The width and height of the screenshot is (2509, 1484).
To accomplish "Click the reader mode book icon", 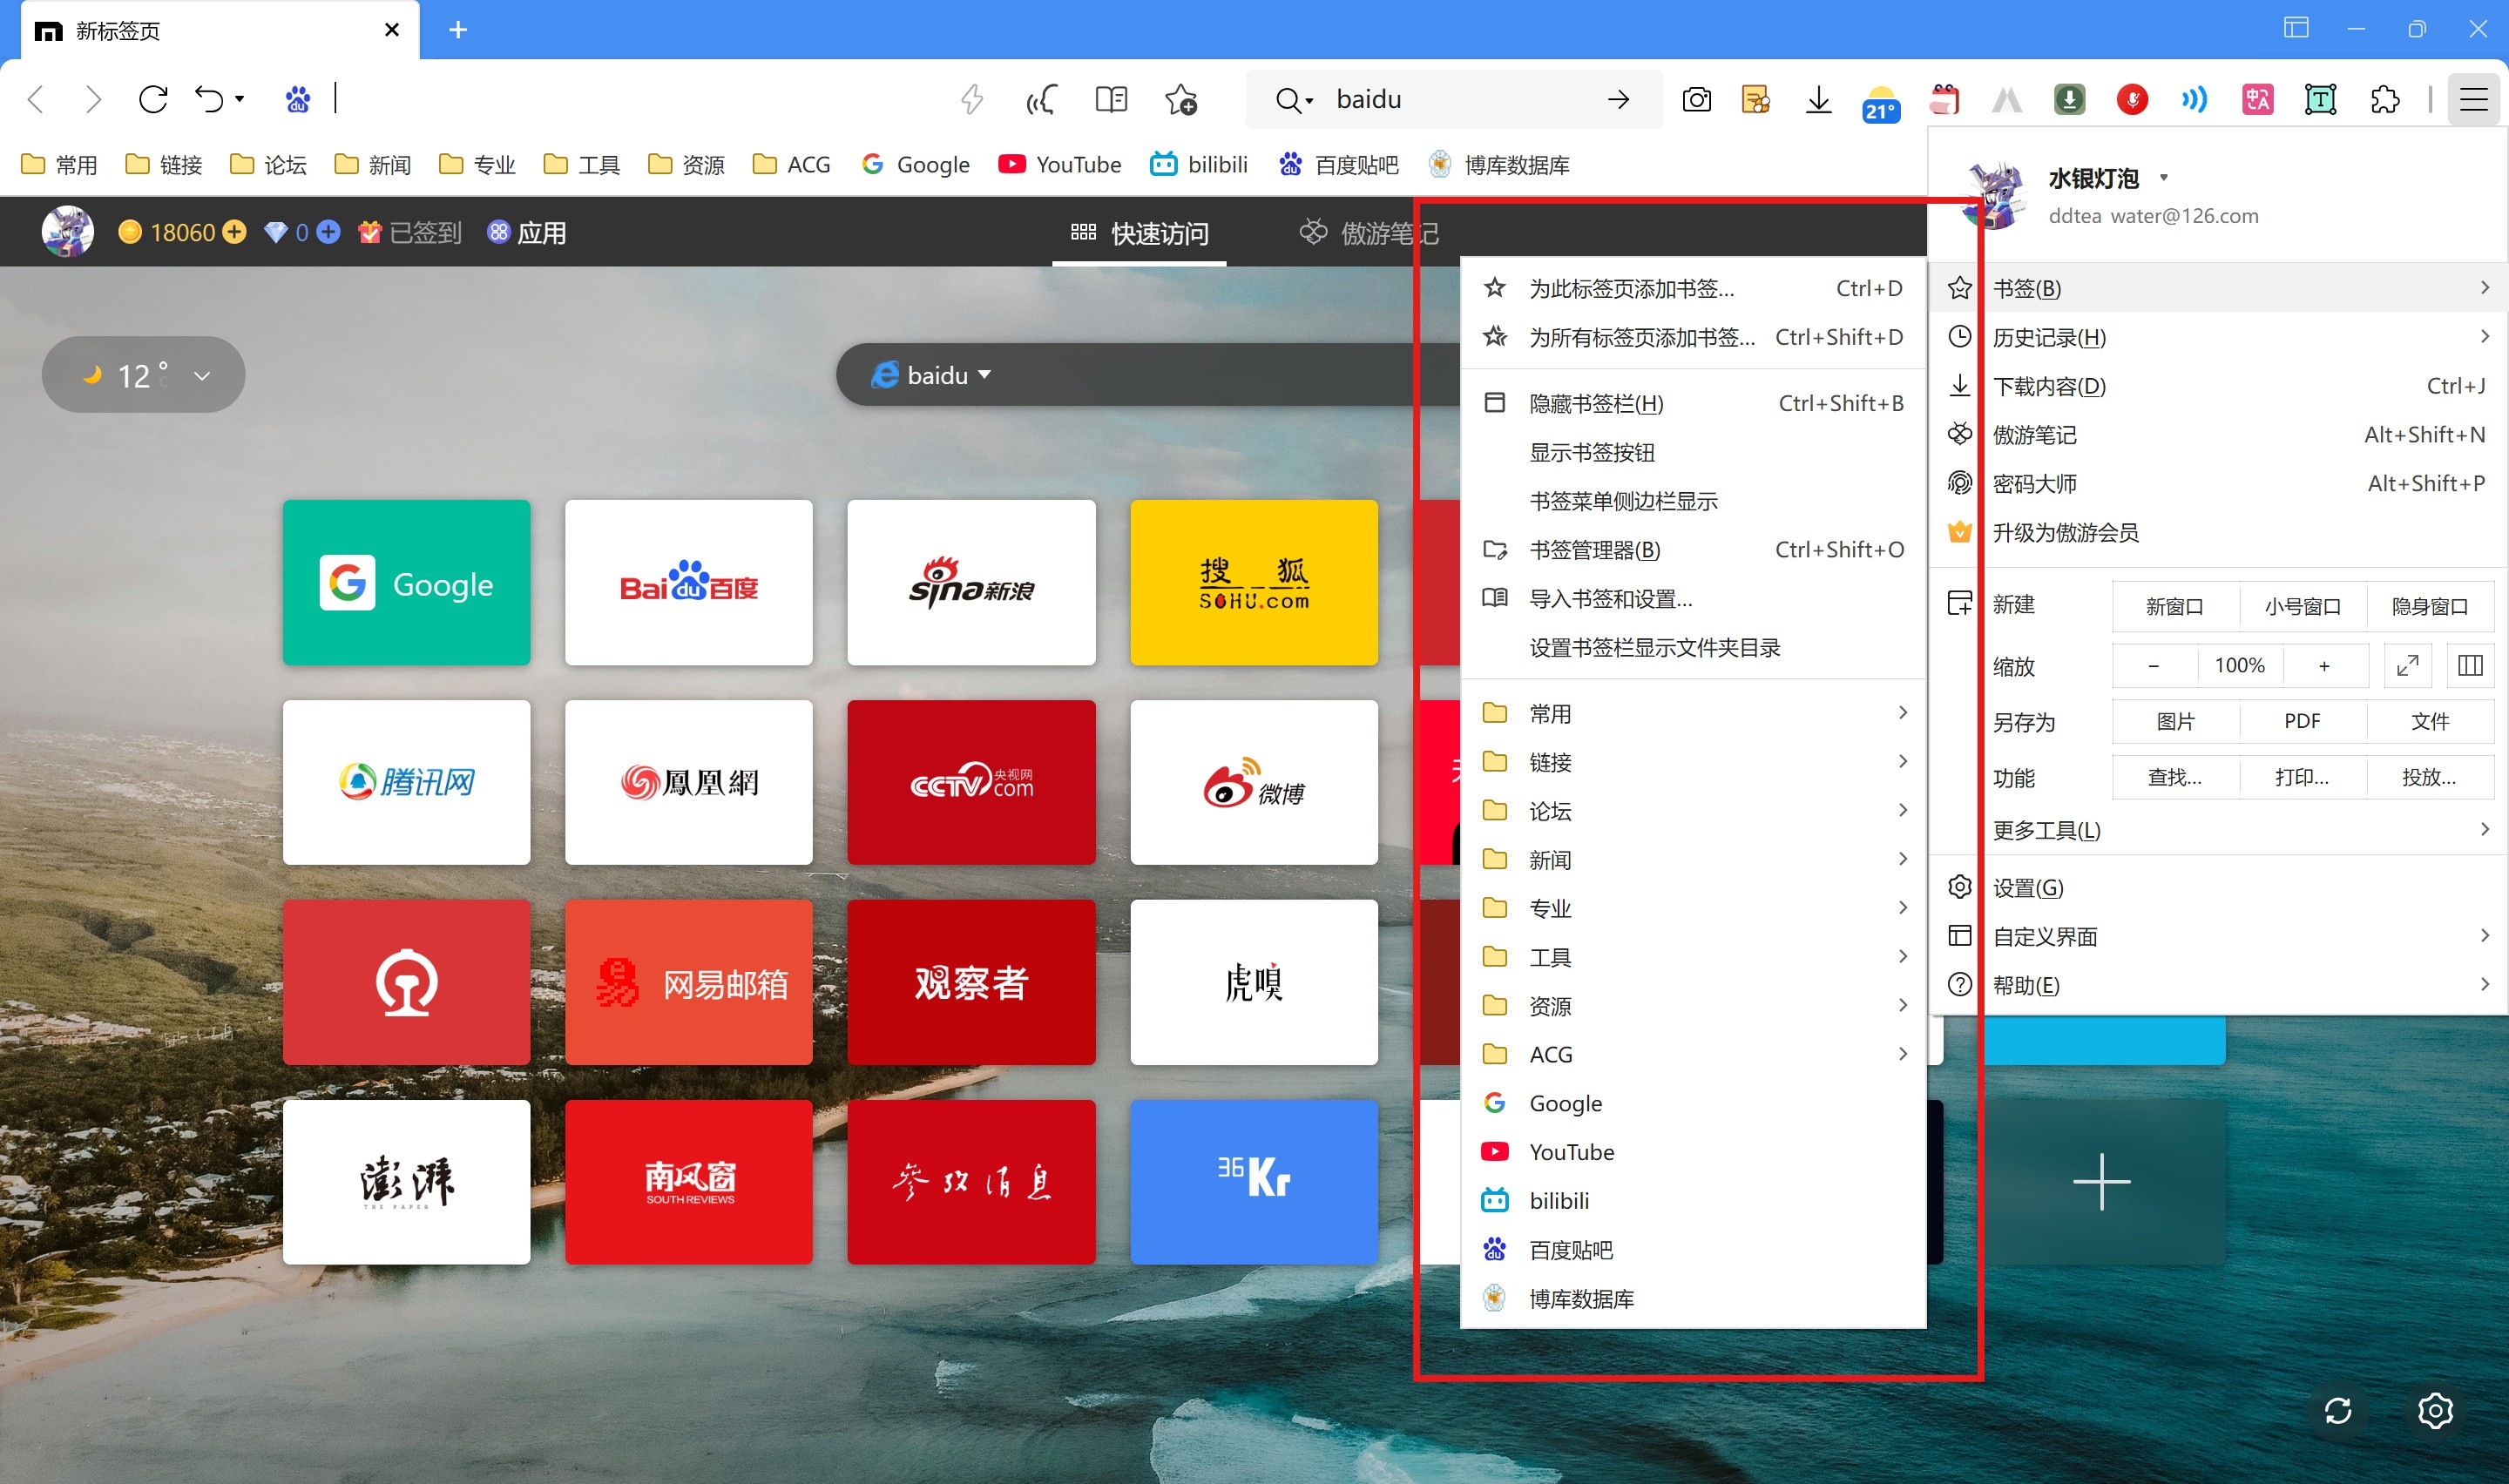I will click(x=1110, y=99).
